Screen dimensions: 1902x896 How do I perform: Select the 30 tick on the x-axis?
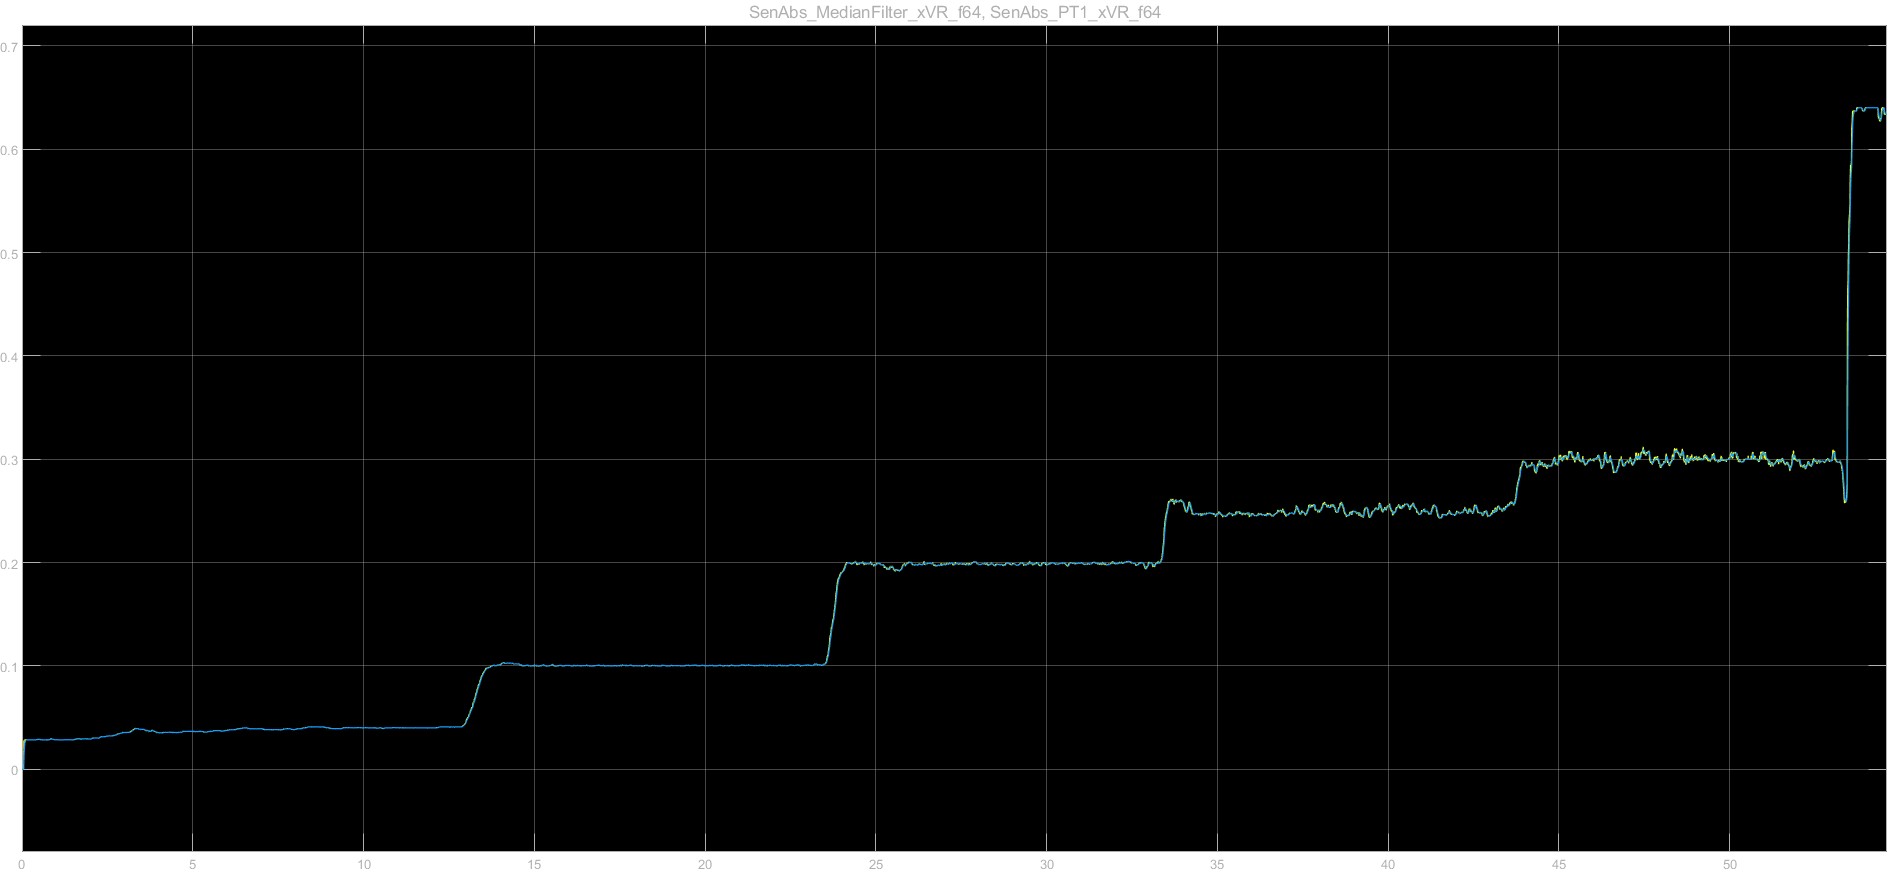[x=1047, y=864]
